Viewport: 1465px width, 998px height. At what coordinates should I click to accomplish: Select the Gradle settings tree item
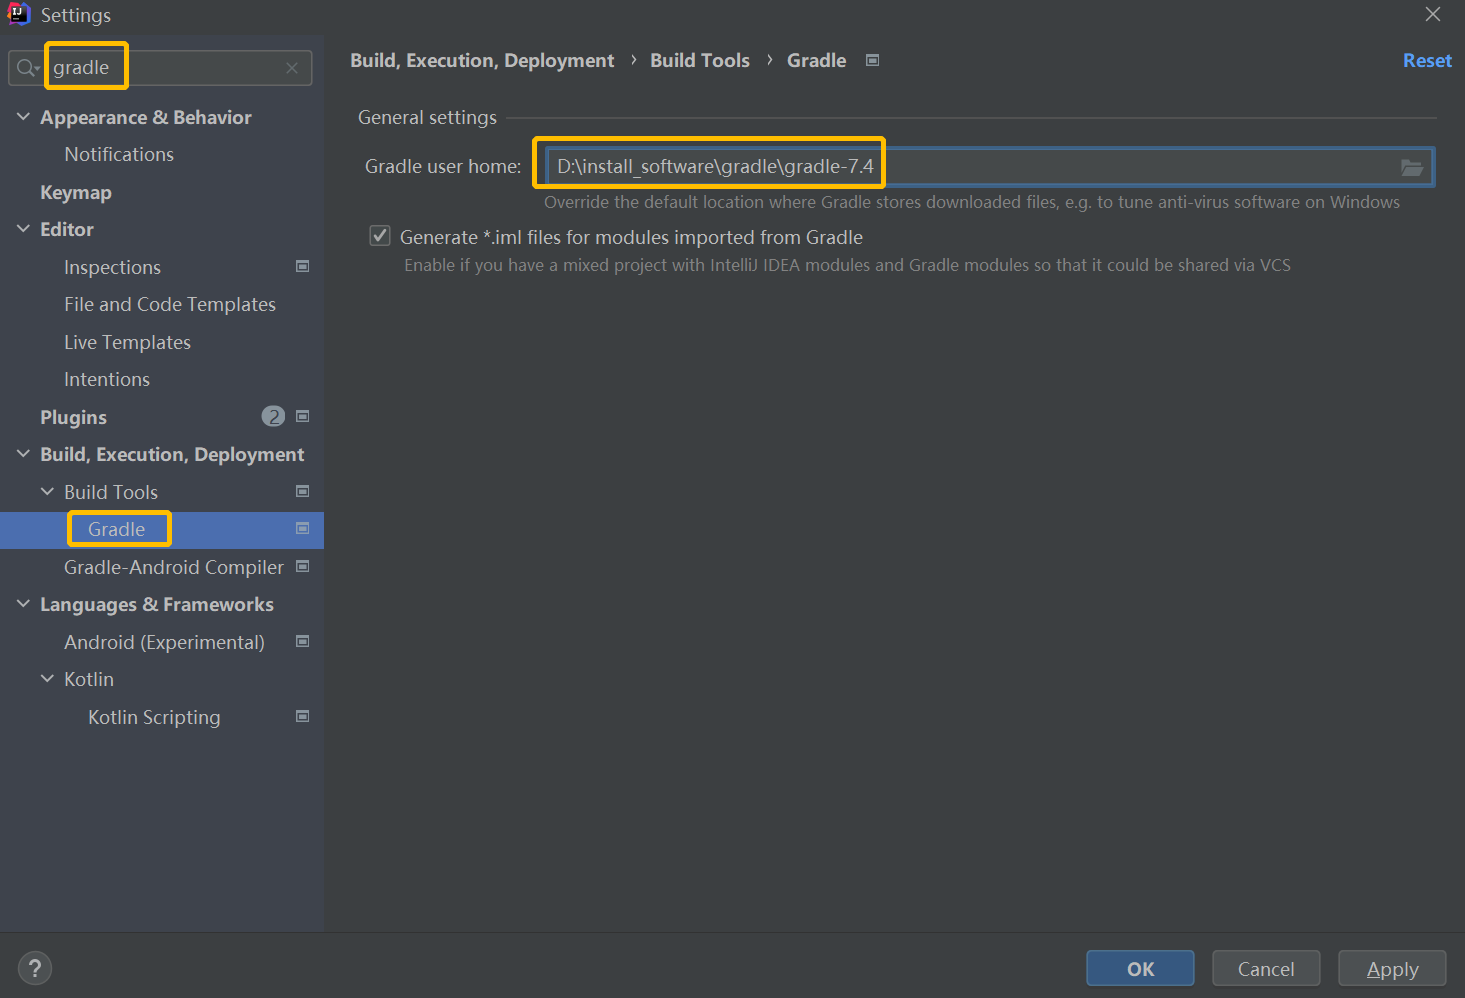tap(116, 529)
